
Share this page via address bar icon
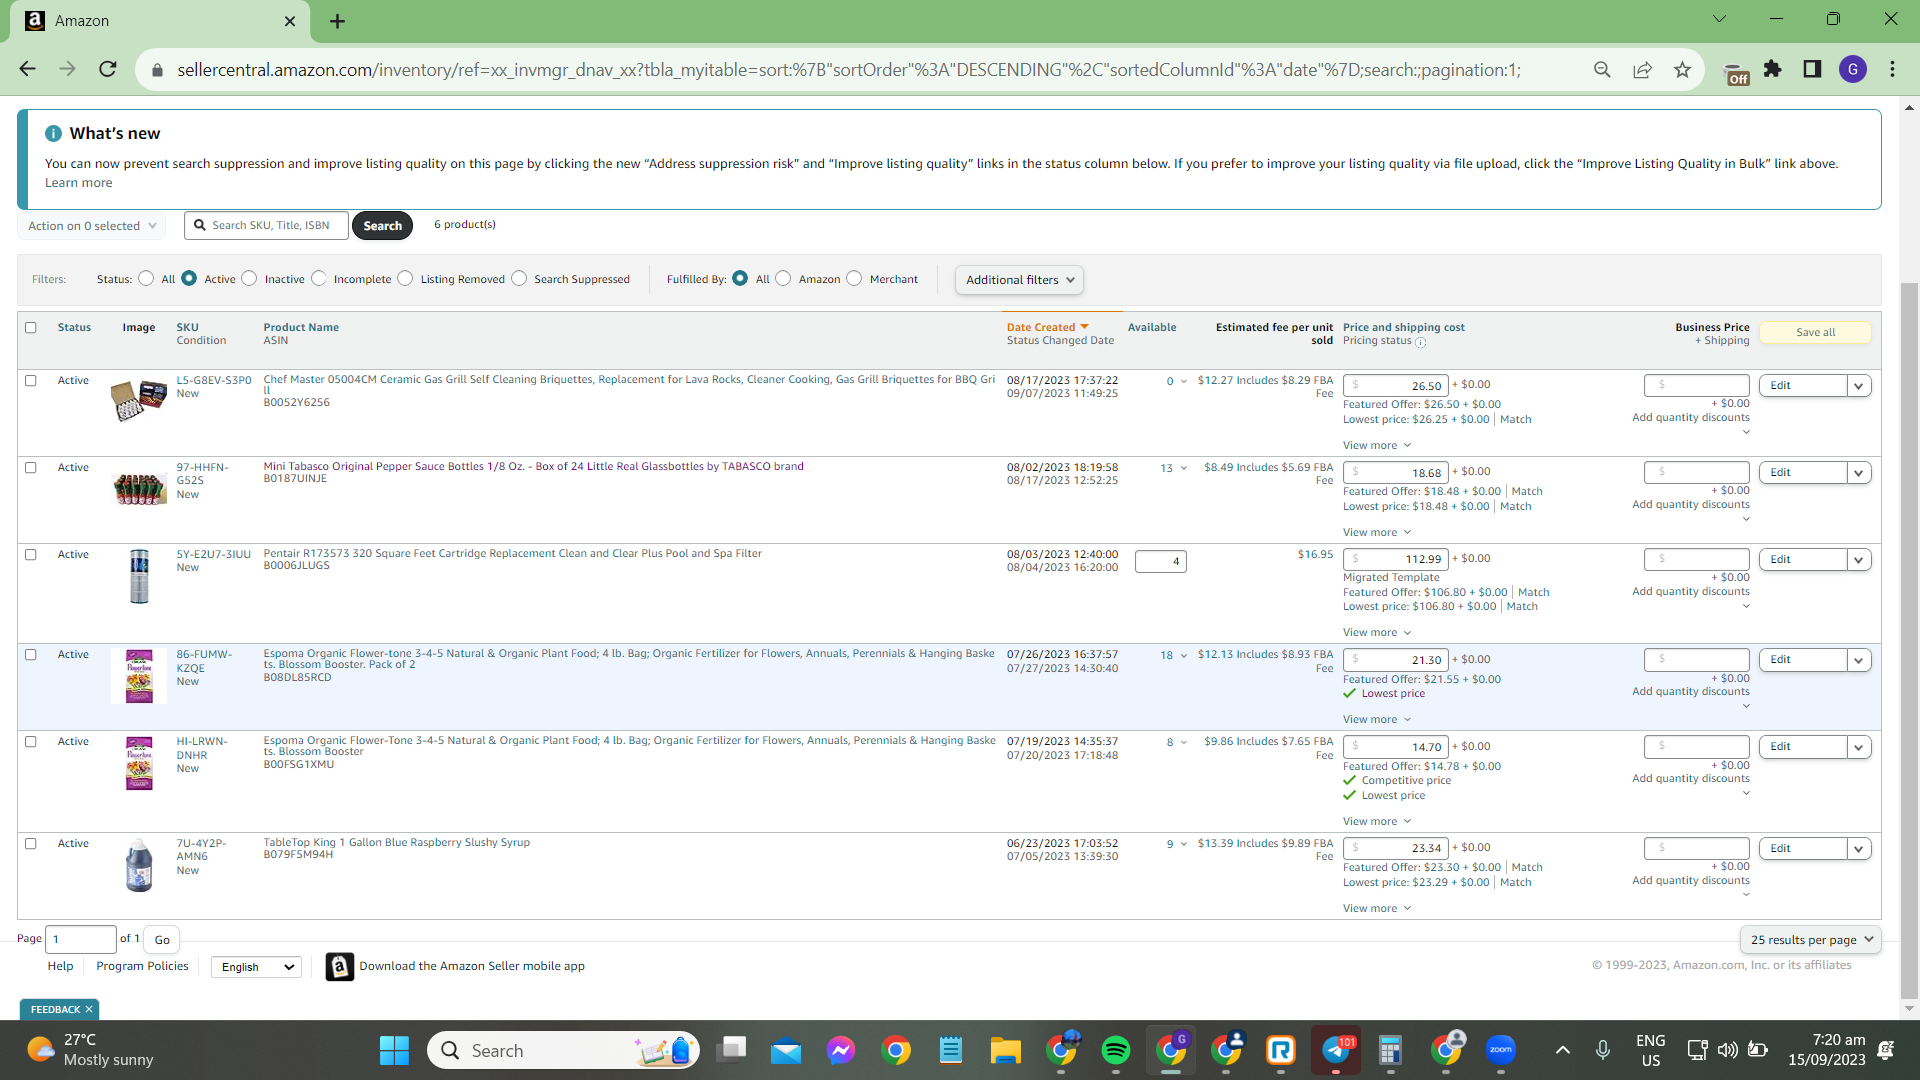(x=1642, y=69)
